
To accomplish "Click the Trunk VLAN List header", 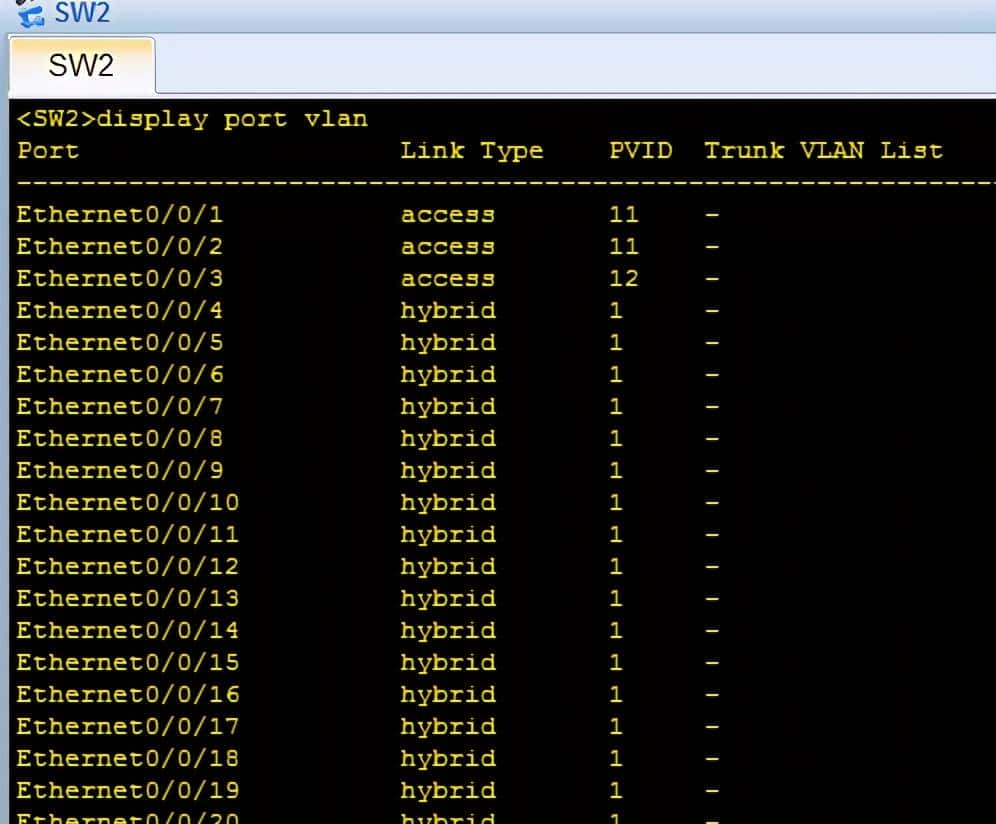I will pyautogui.click(x=822, y=151).
